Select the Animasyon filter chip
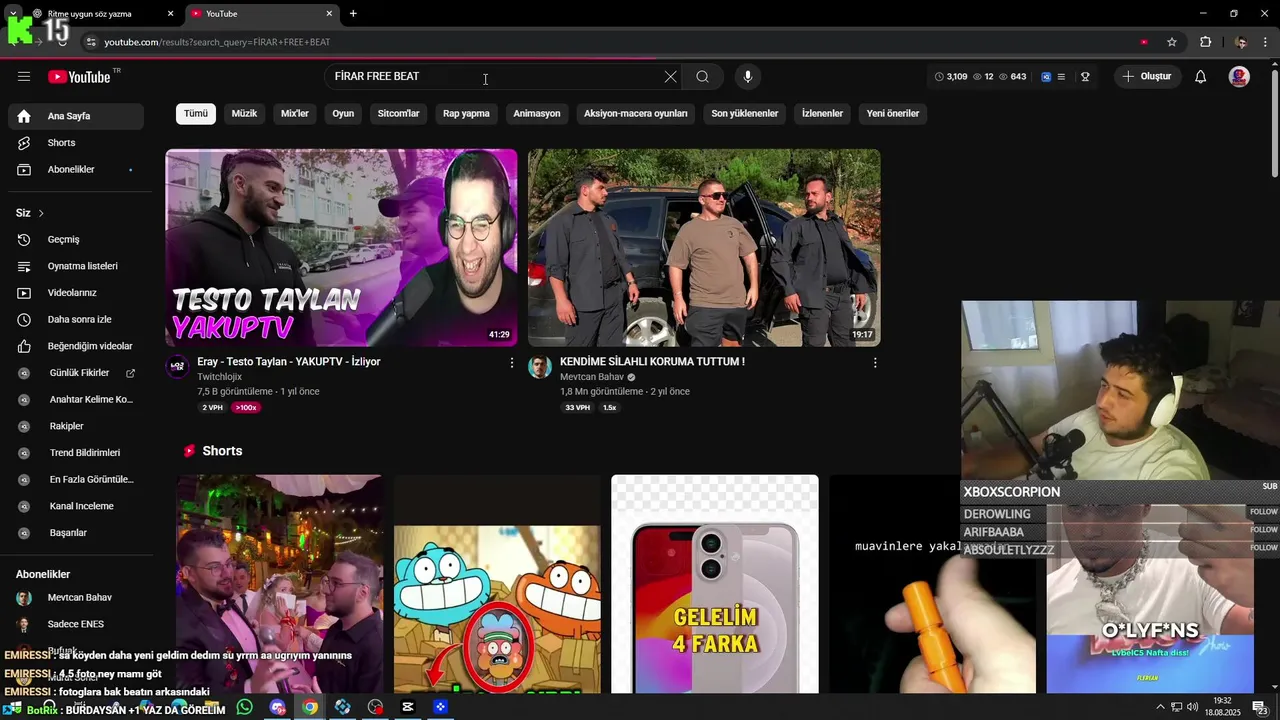 537,114
